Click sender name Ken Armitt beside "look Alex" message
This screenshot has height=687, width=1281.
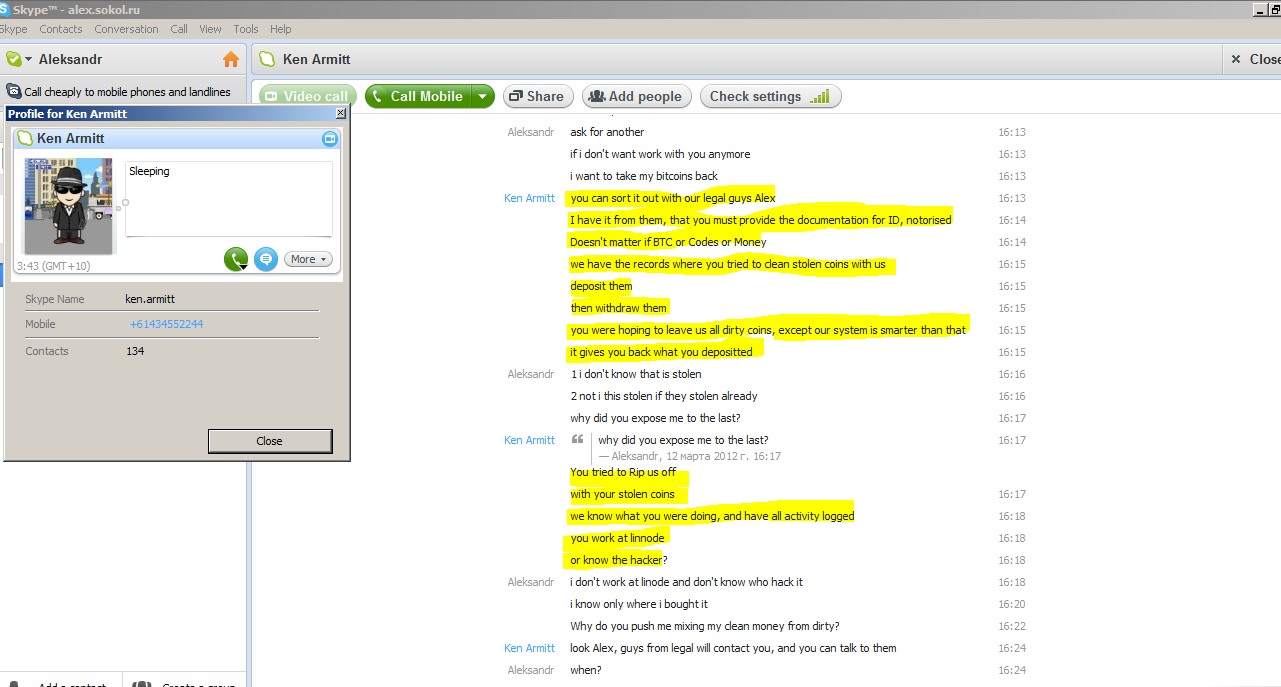pos(529,648)
